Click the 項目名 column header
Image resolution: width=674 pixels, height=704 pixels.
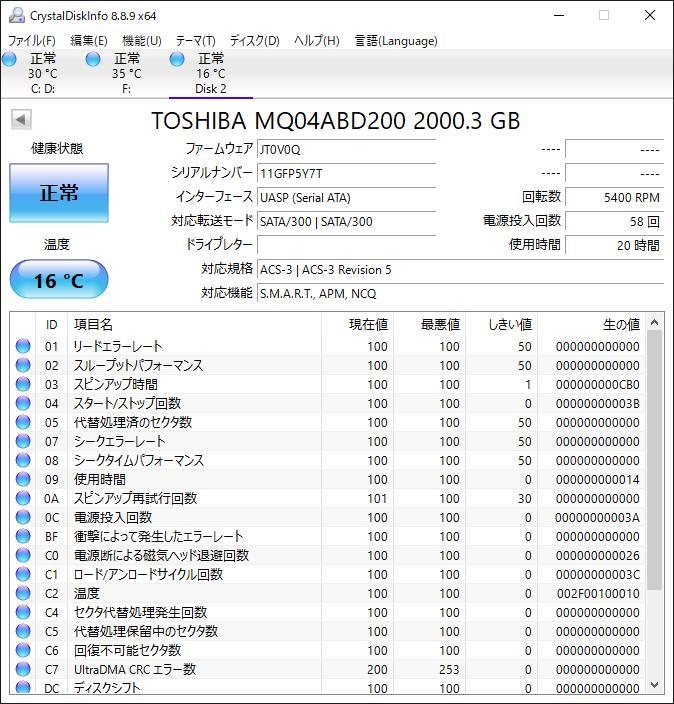(194, 324)
